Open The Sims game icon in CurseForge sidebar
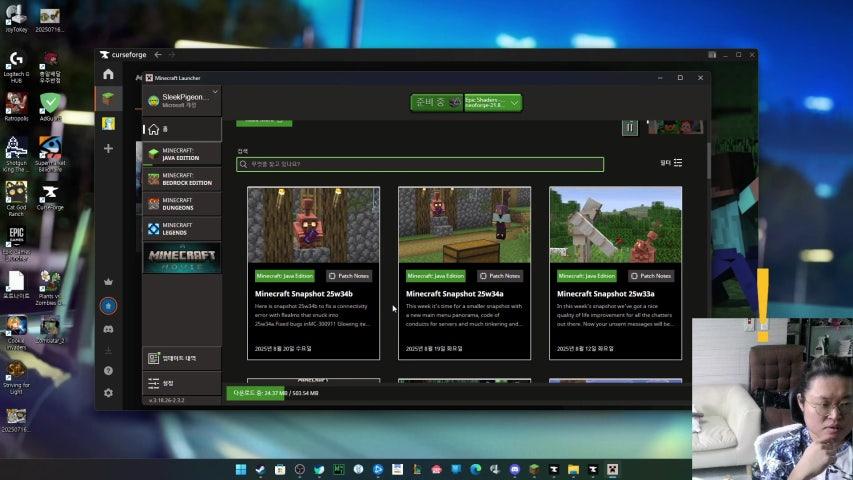This screenshot has height=480, width=853. [108, 124]
